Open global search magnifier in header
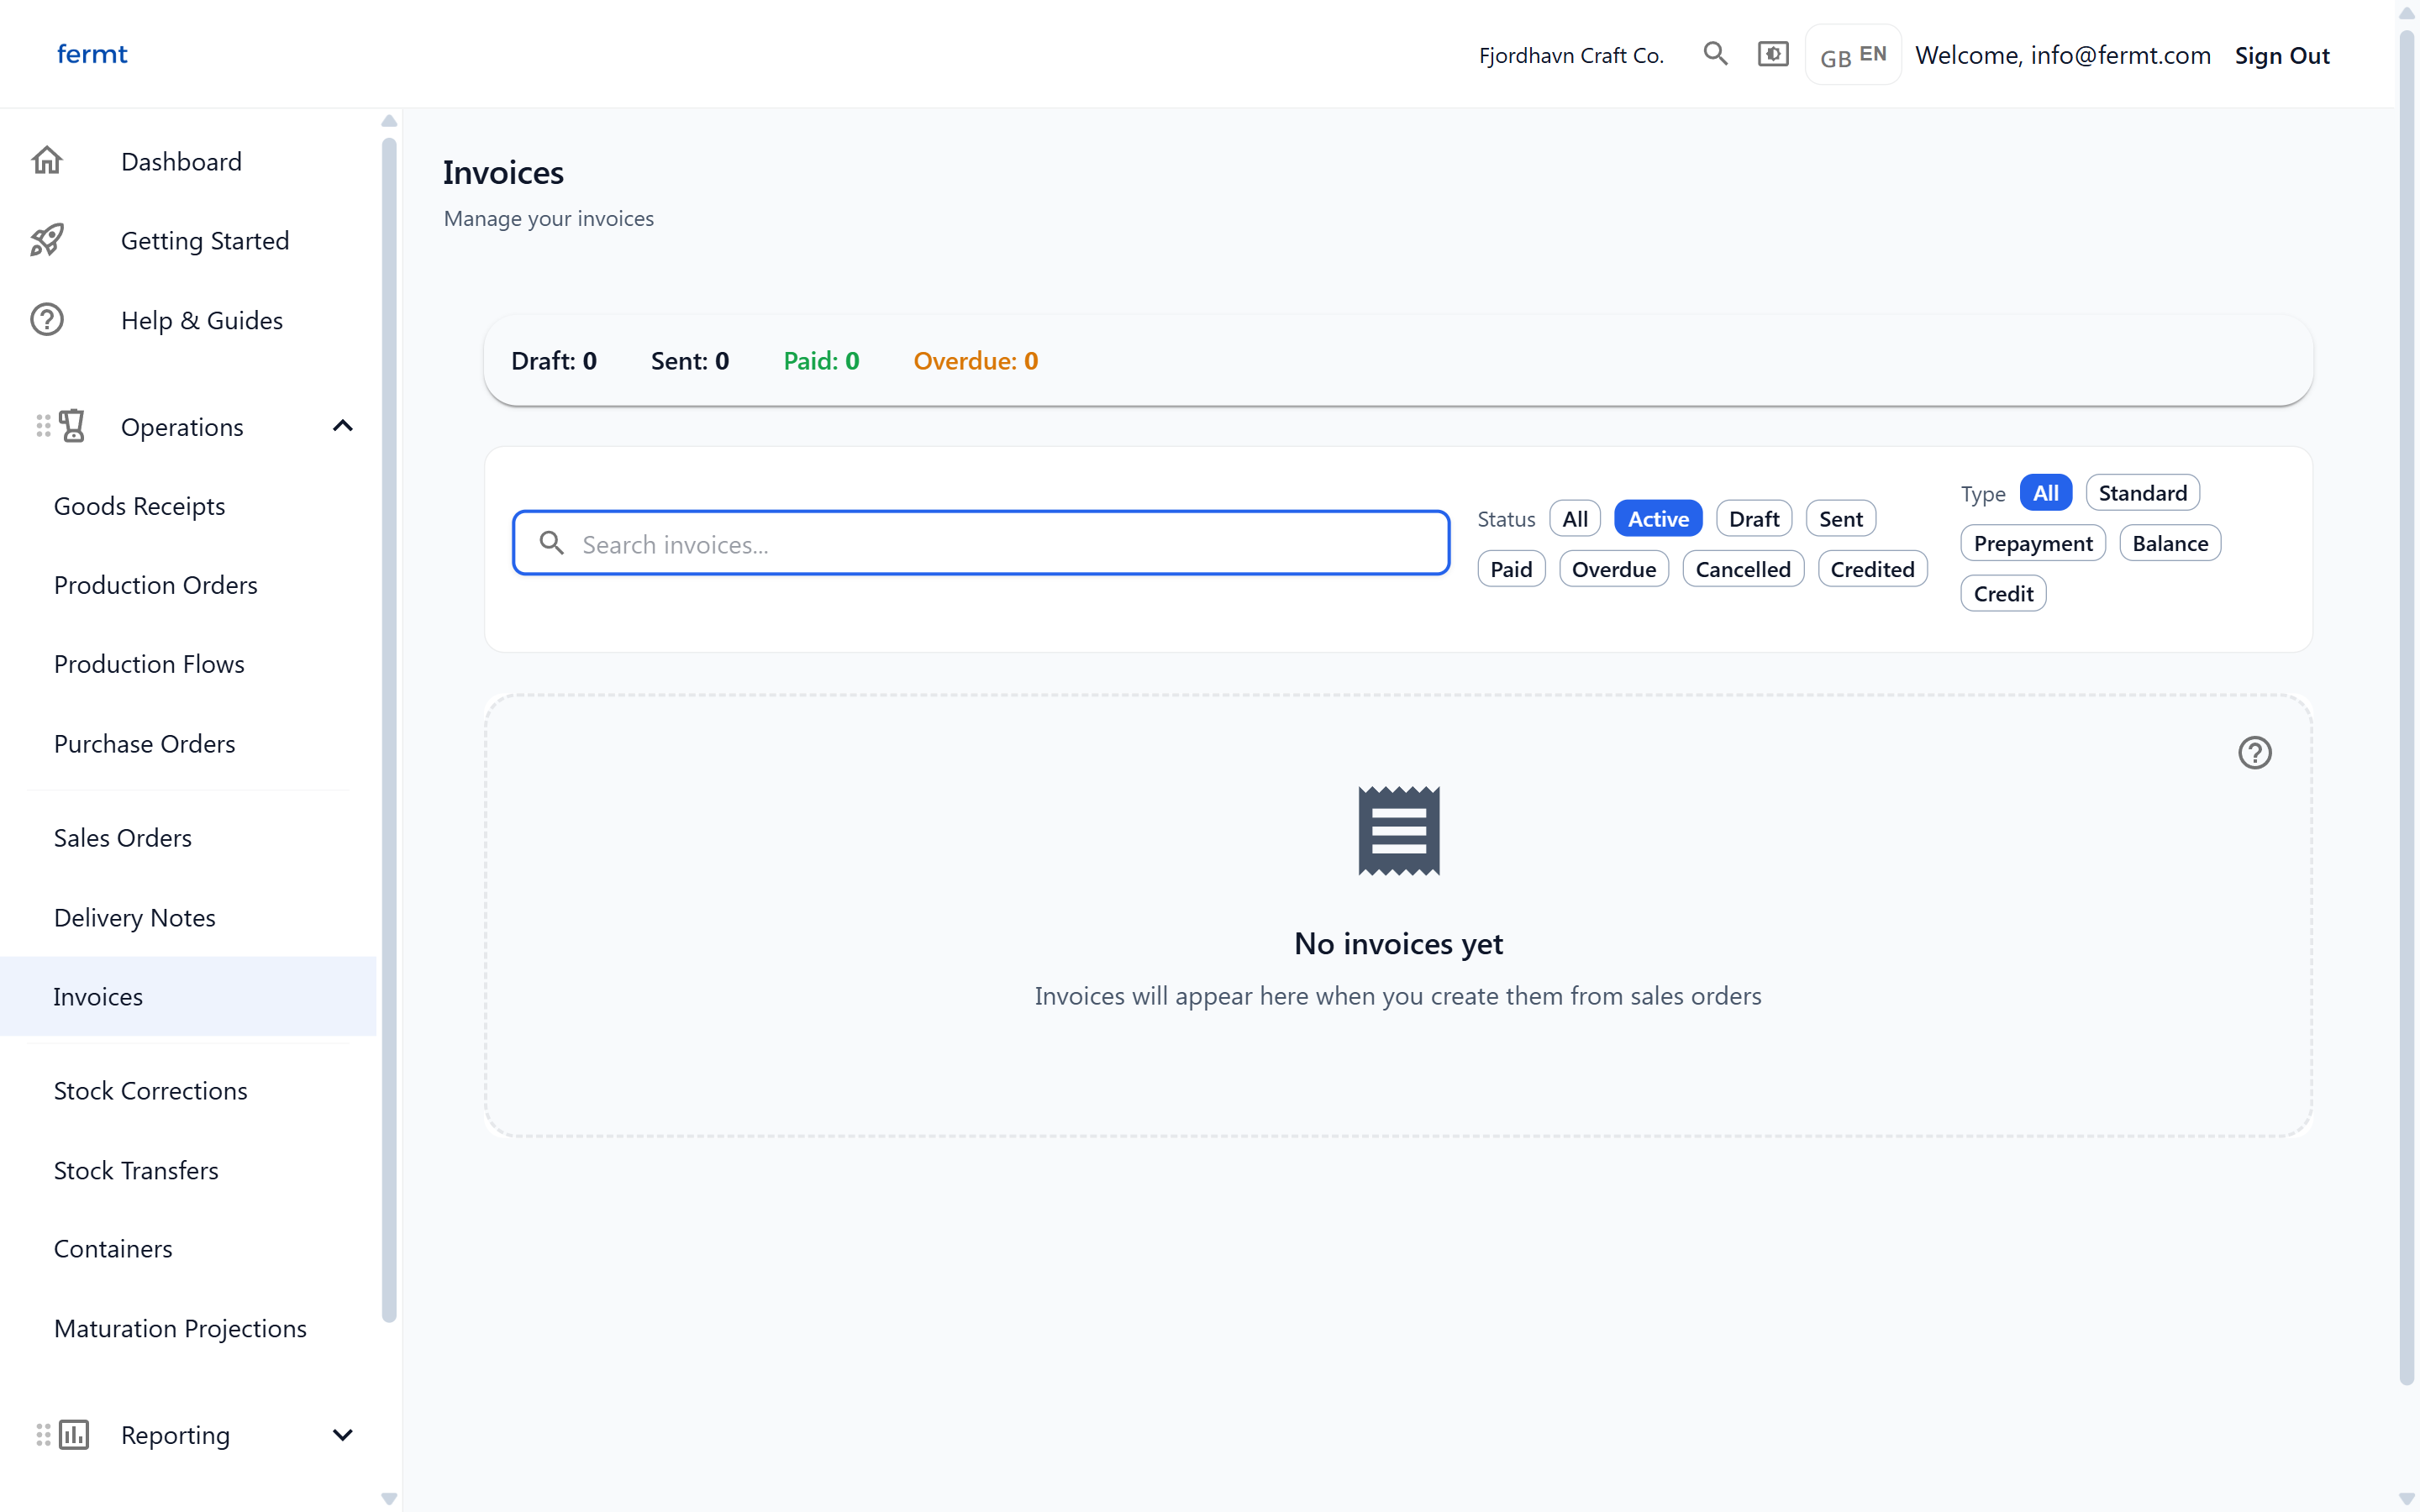The width and height of the screenshot is (2420, 1512). pos(1716,54)
